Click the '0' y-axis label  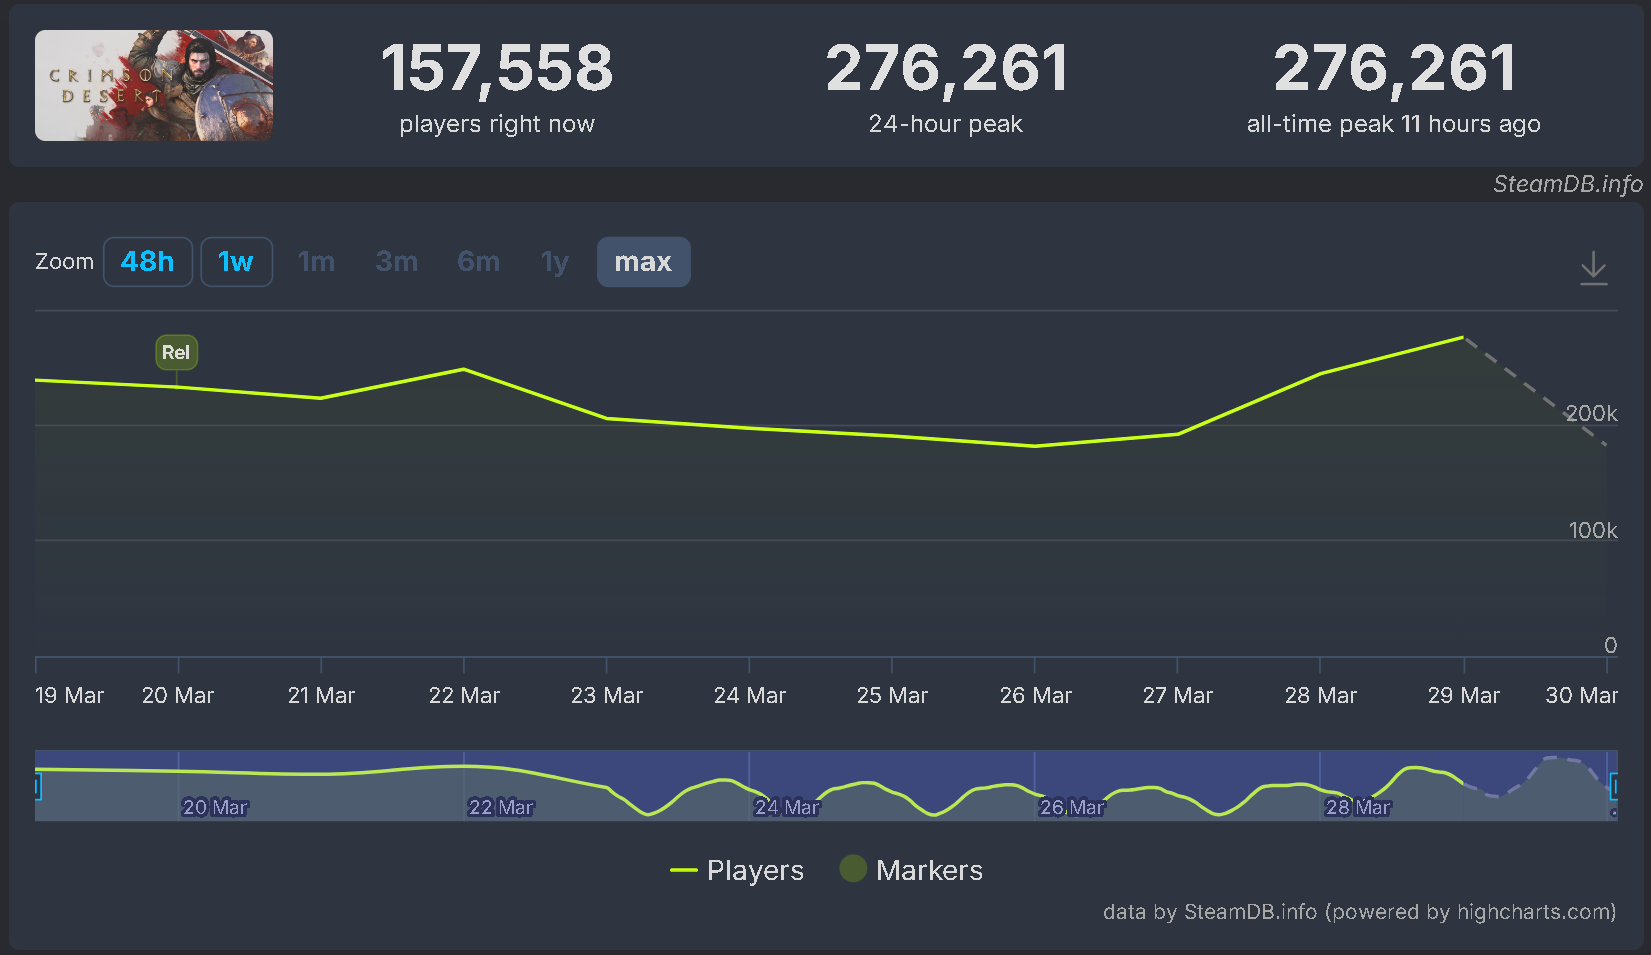pos(1610,645)
